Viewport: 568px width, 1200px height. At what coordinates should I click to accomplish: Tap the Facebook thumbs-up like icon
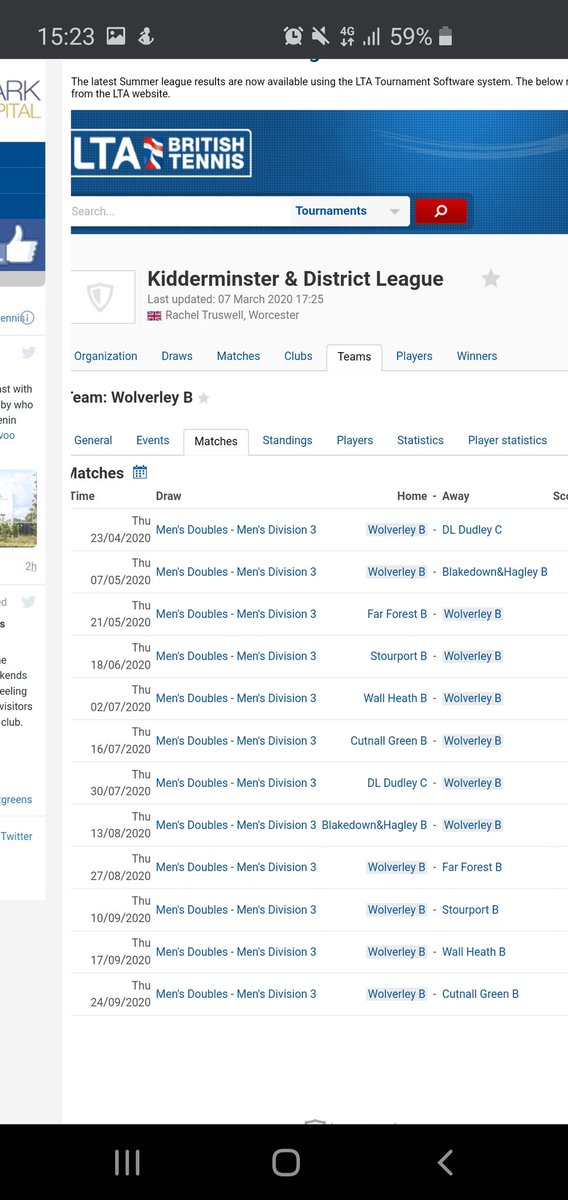click(x=22, y=245)
